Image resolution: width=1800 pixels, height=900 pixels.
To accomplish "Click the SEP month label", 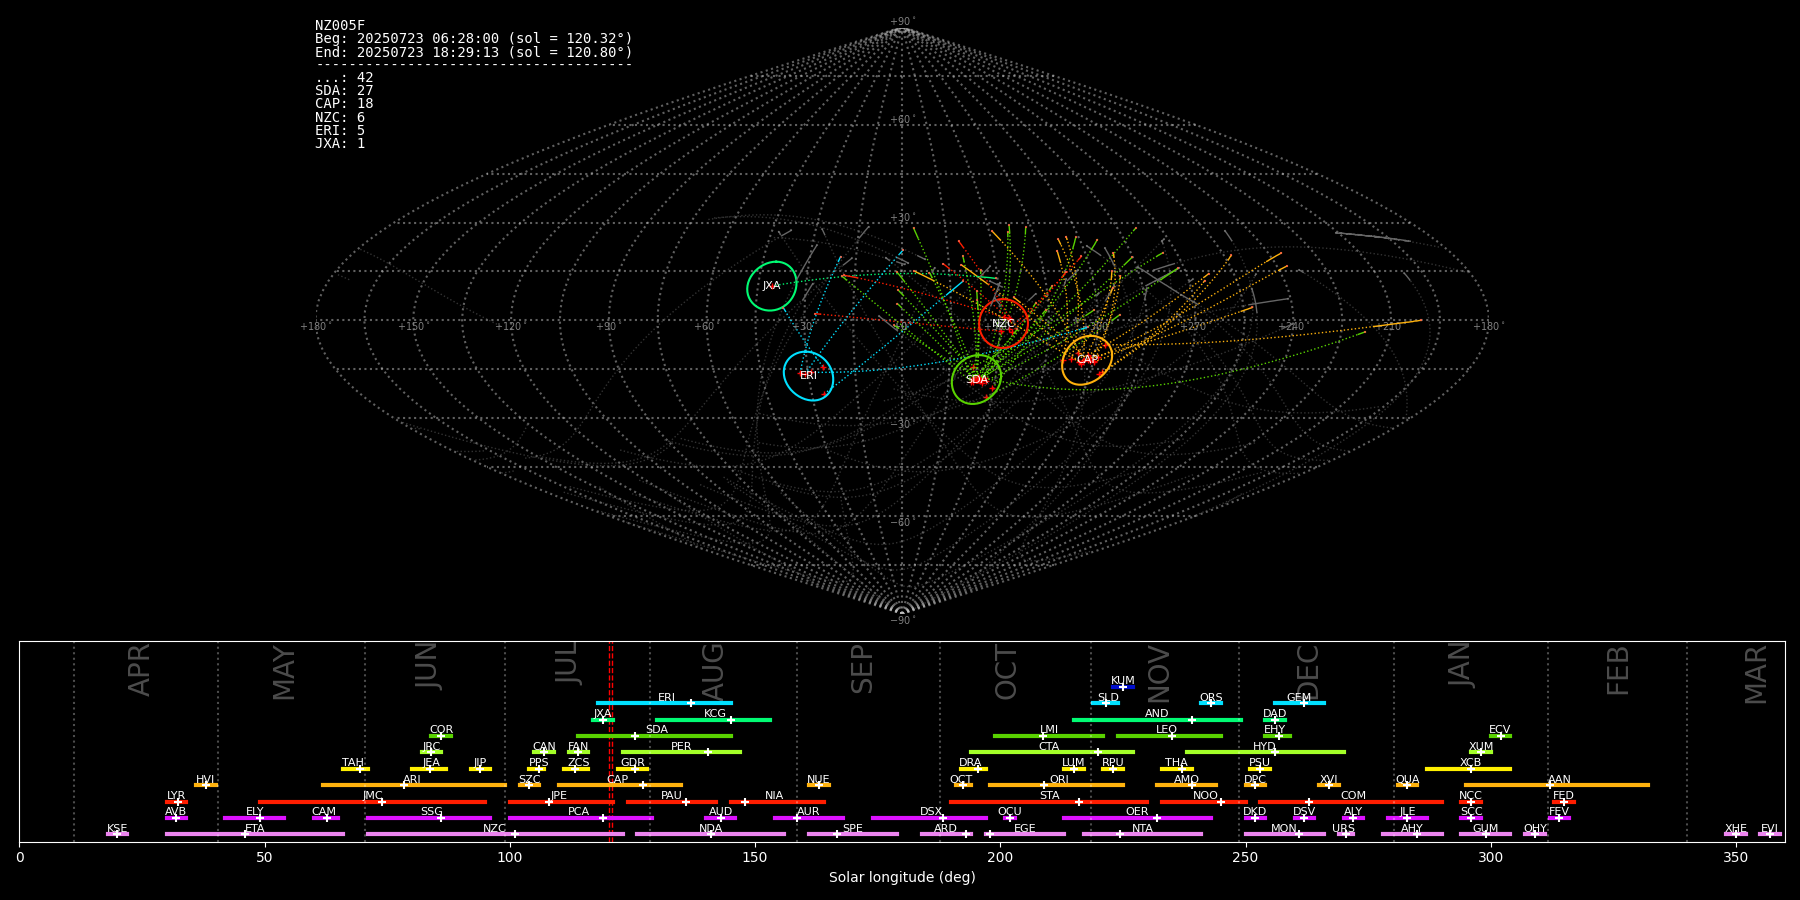I will (862, 669).
